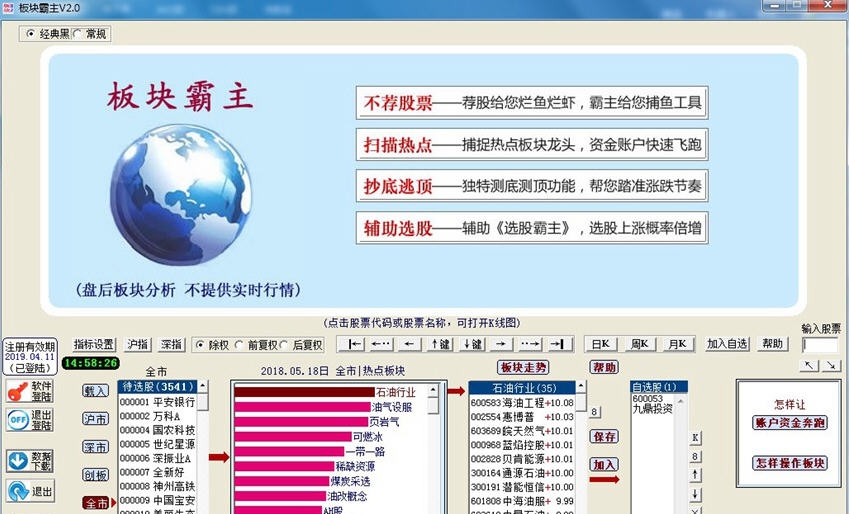Jump to last record arrow button

(557, 344)
